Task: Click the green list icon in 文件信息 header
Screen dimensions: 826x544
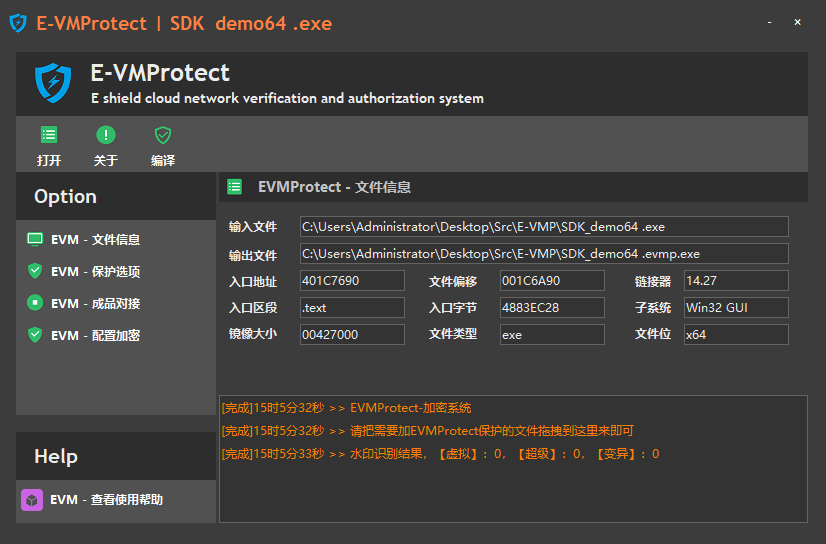Action: click(234, 187)
